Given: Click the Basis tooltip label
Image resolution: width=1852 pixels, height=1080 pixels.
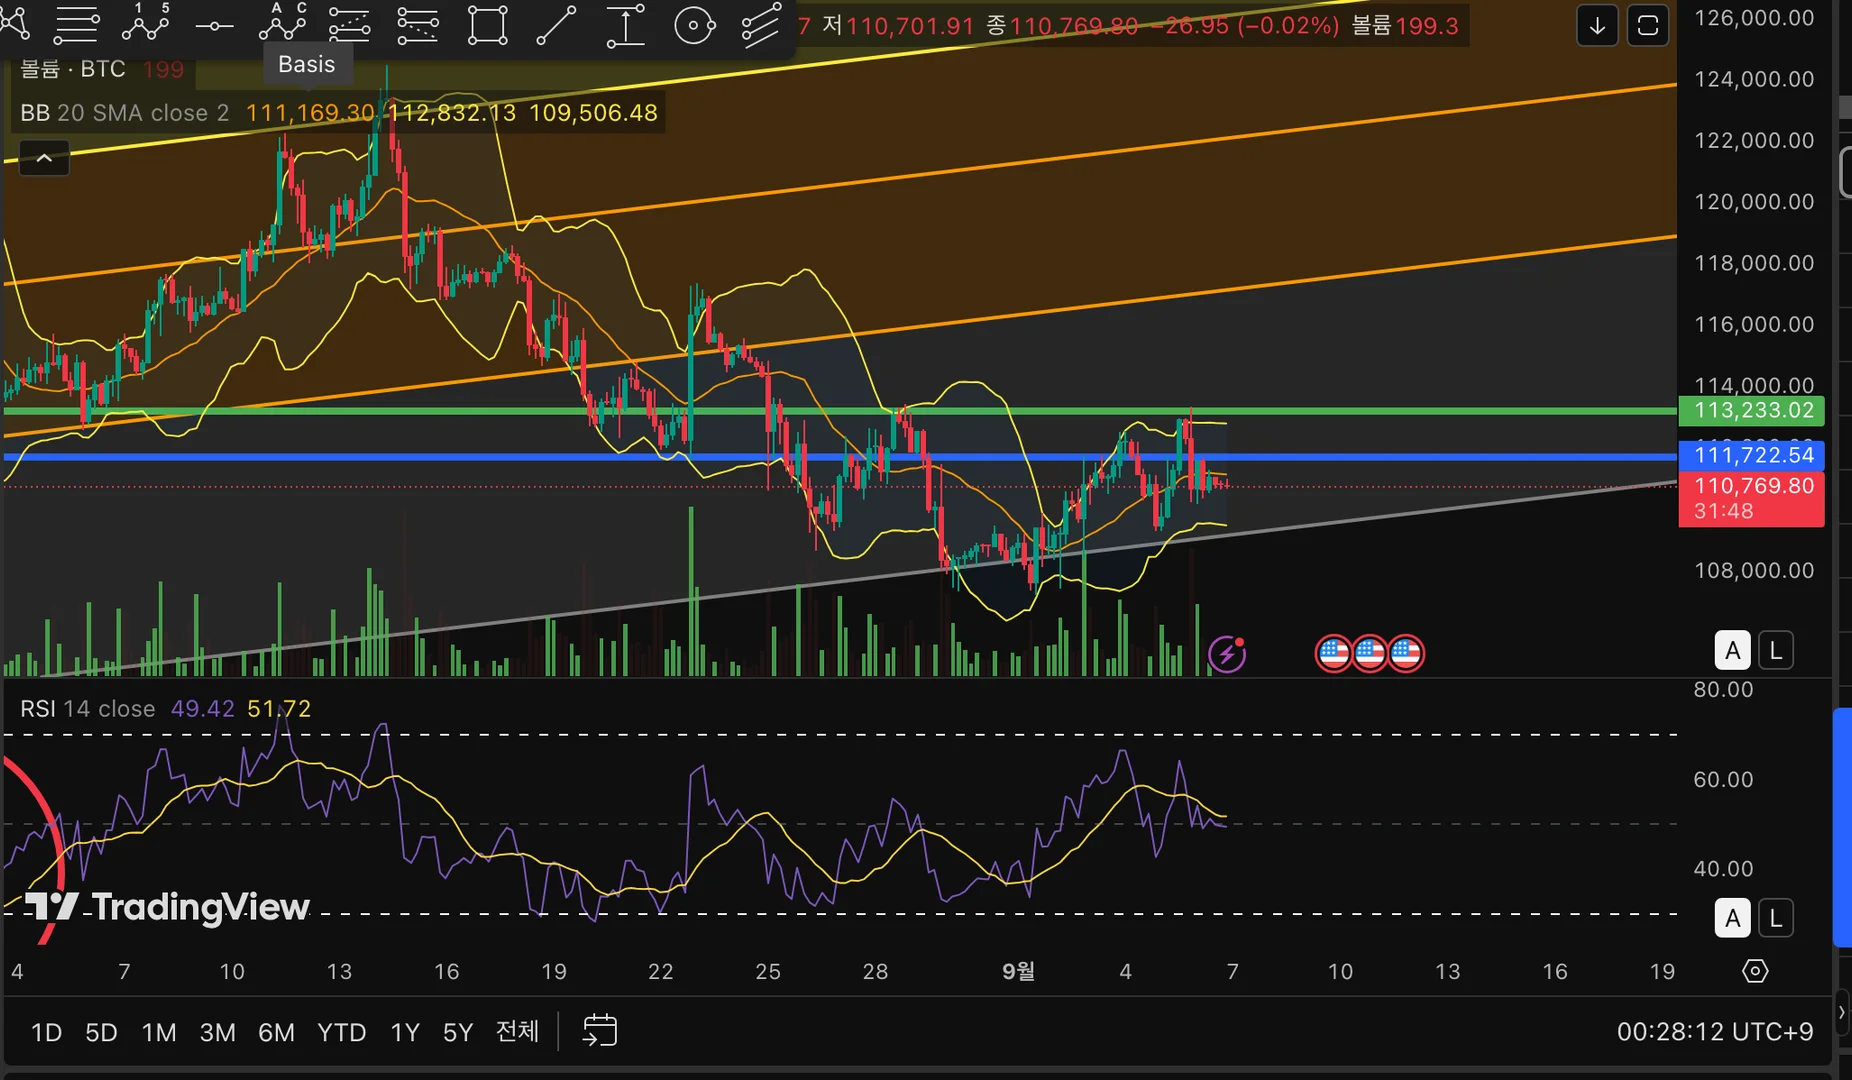Looking at the screenshot, I should [307, 64].
